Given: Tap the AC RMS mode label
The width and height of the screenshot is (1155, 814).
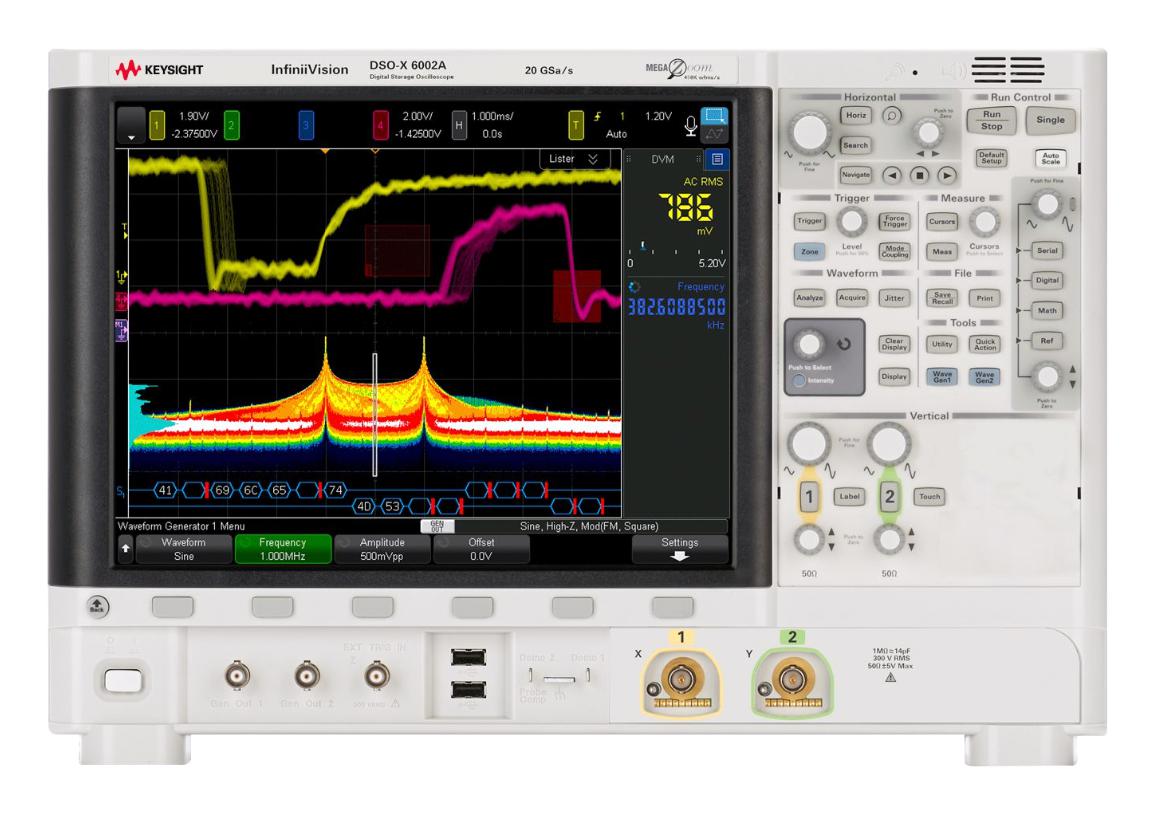Looking at the screenshot, I should coord(703,181).
